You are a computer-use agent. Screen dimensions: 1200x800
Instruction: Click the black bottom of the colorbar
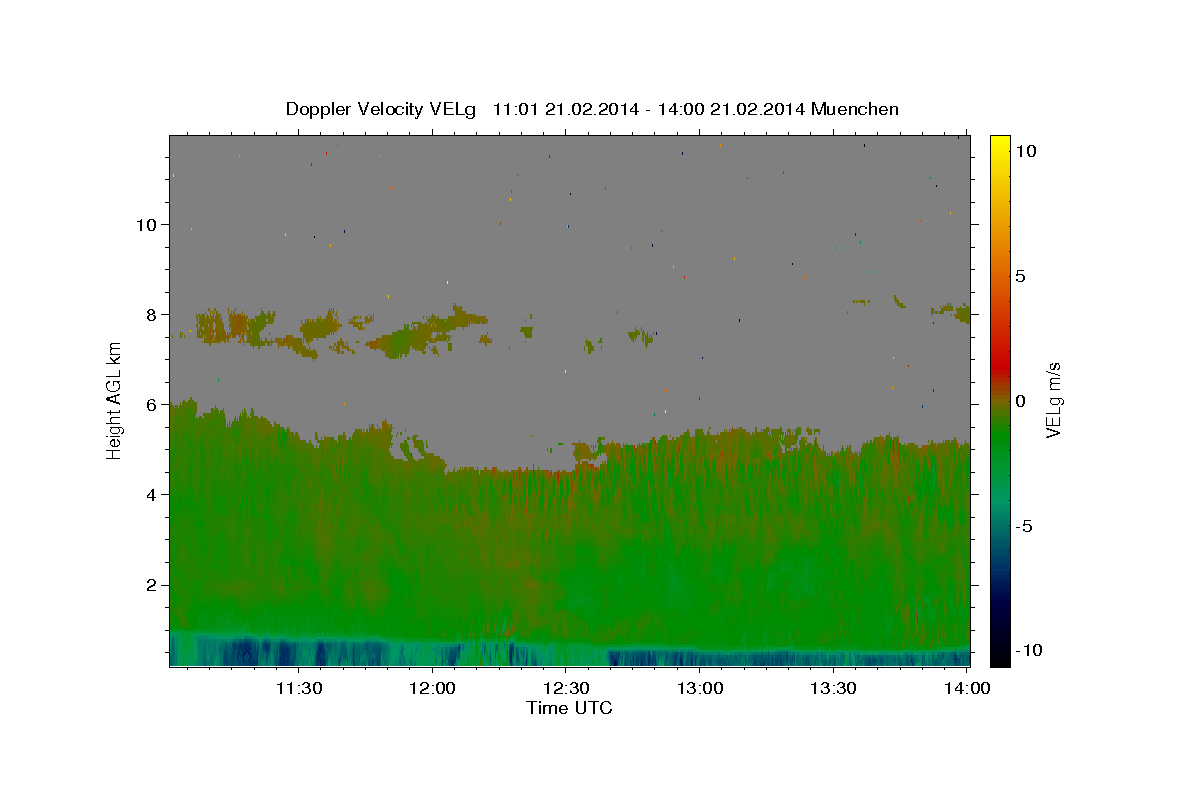tap(999, 656)
